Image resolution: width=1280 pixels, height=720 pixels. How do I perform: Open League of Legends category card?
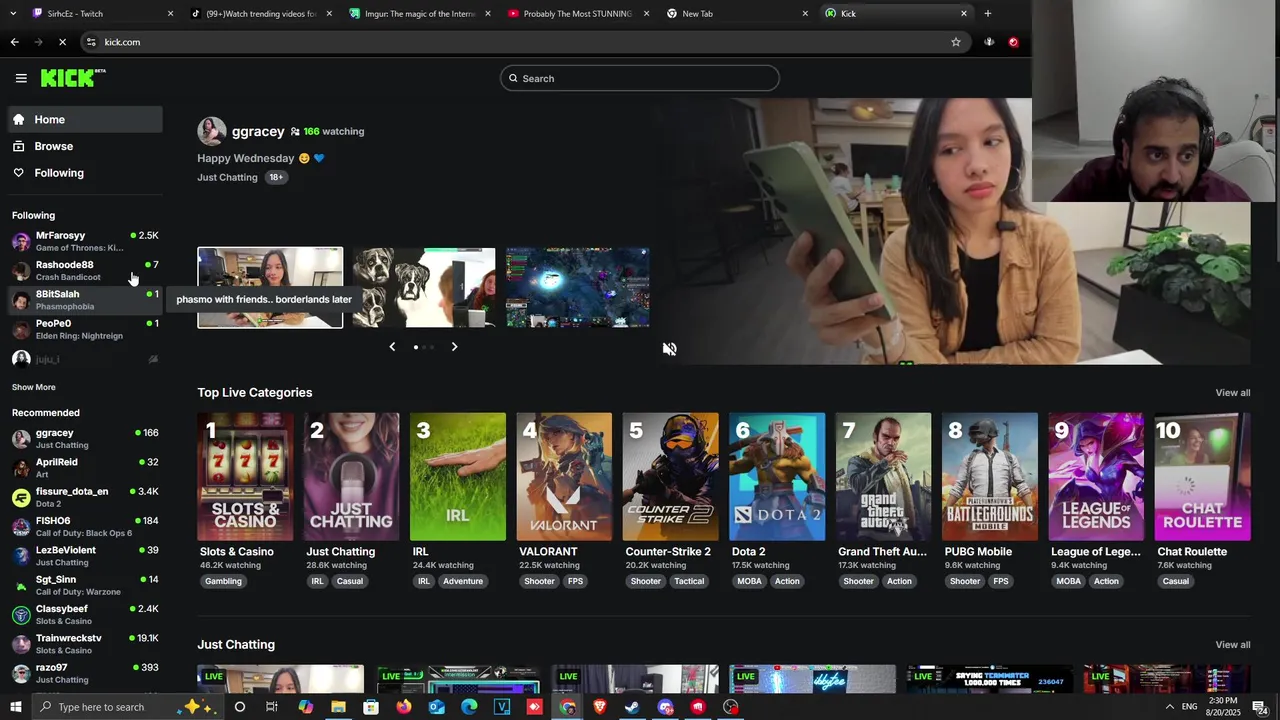[1096, 477]
